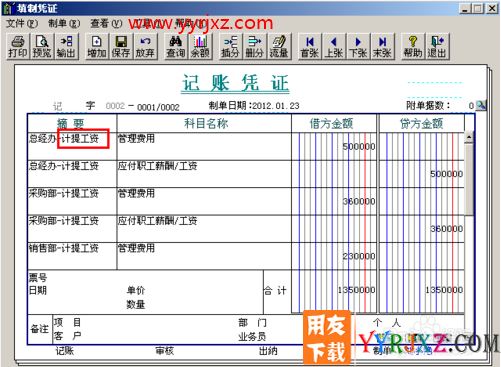Open the 文件 menu
501x367 pixels.
(22, 23)
